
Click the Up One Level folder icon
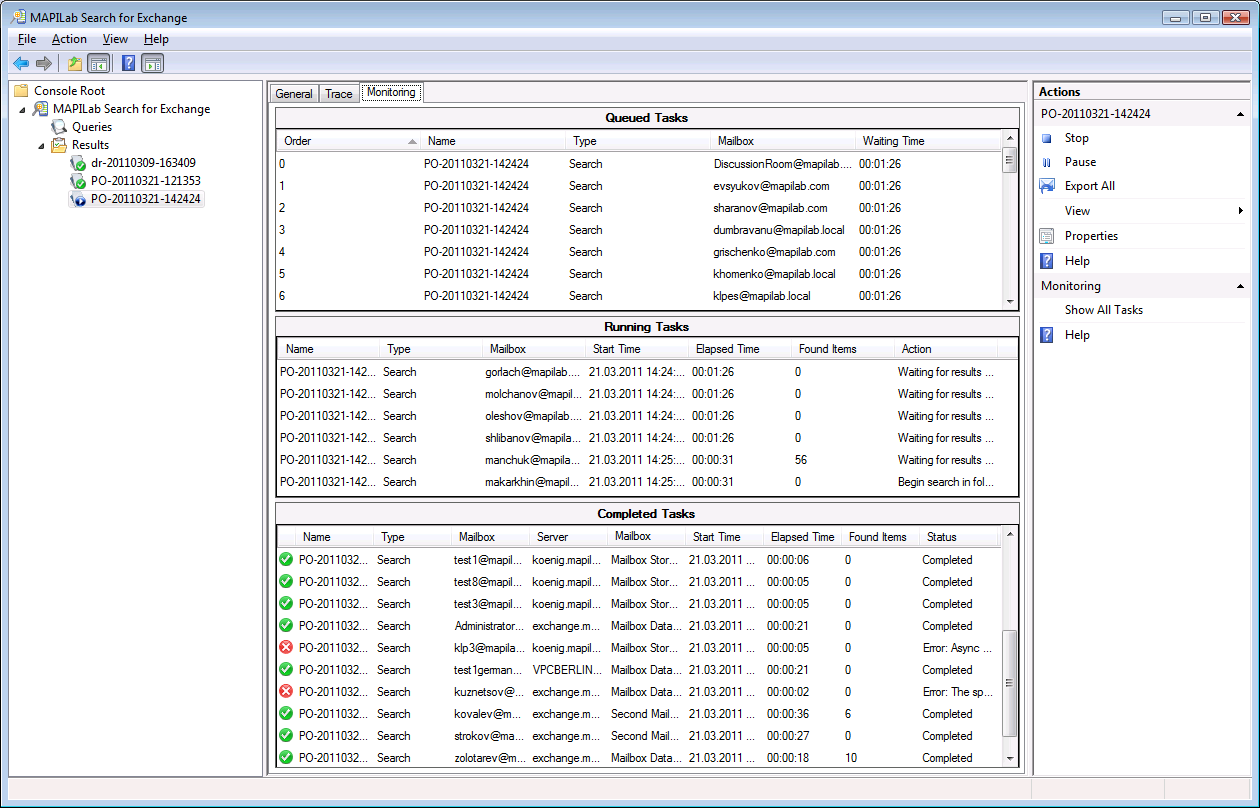point(74,64)
